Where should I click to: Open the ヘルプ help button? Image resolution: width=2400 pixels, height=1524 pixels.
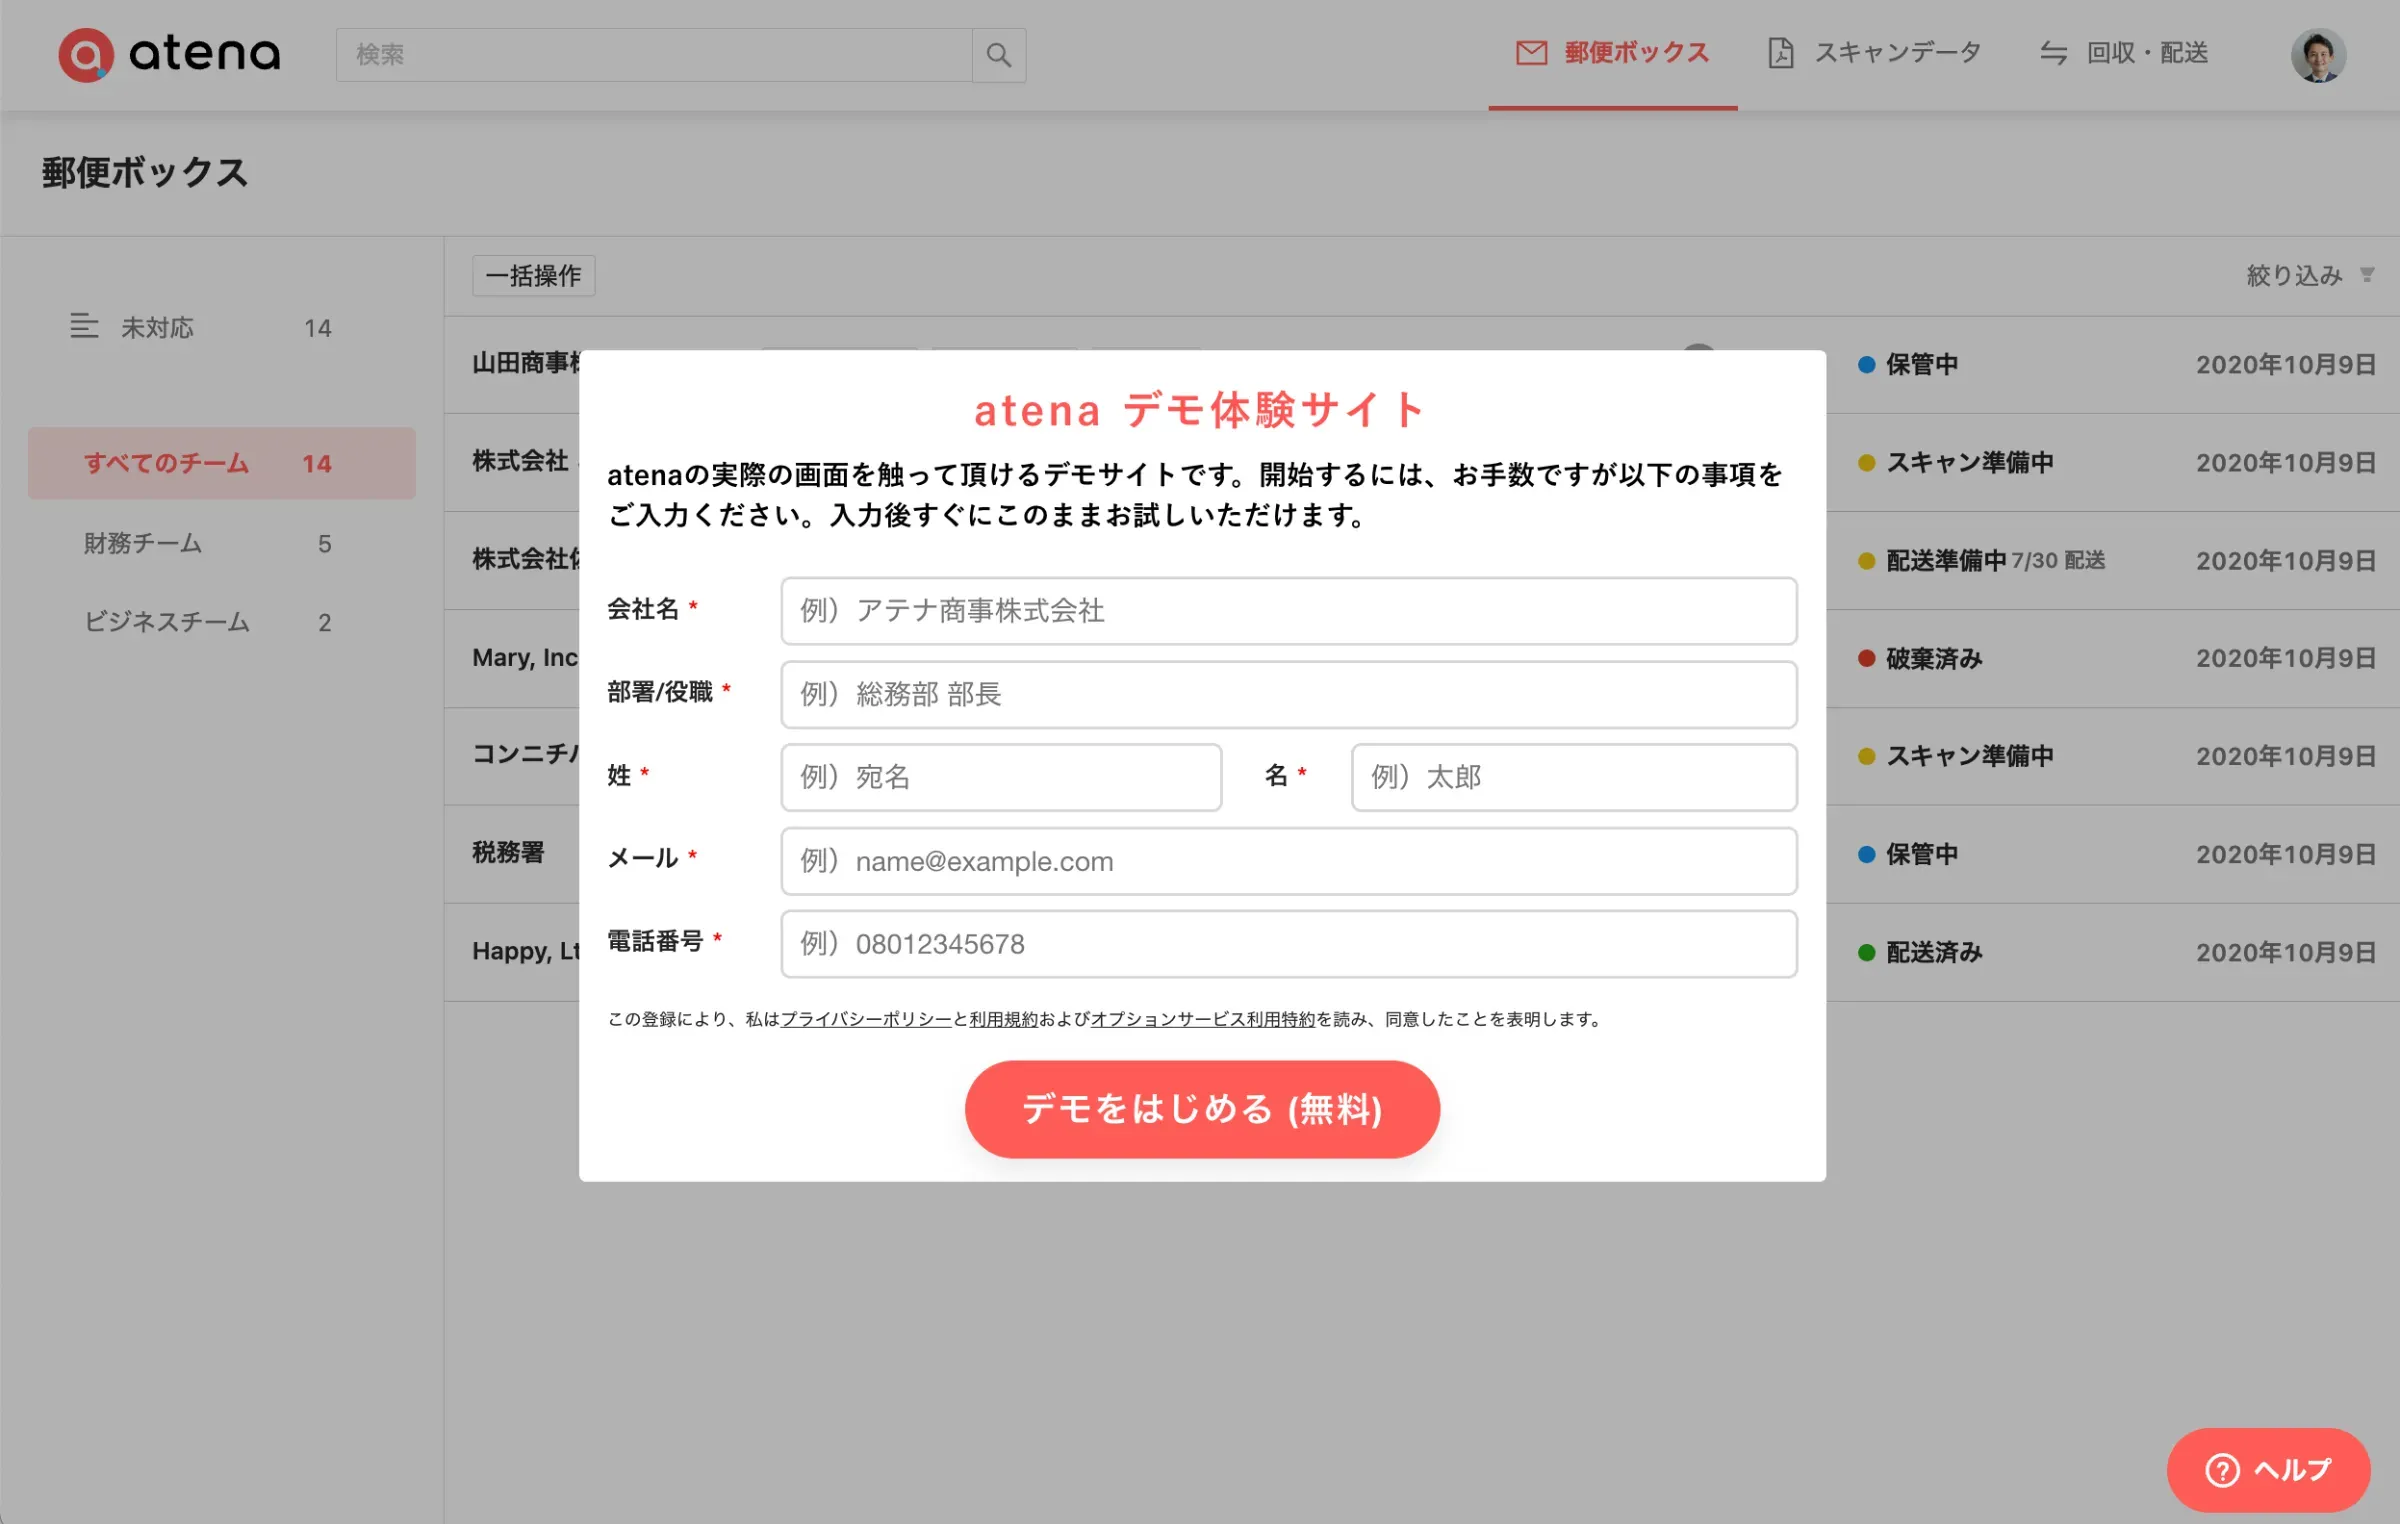coord(2268,1469)
